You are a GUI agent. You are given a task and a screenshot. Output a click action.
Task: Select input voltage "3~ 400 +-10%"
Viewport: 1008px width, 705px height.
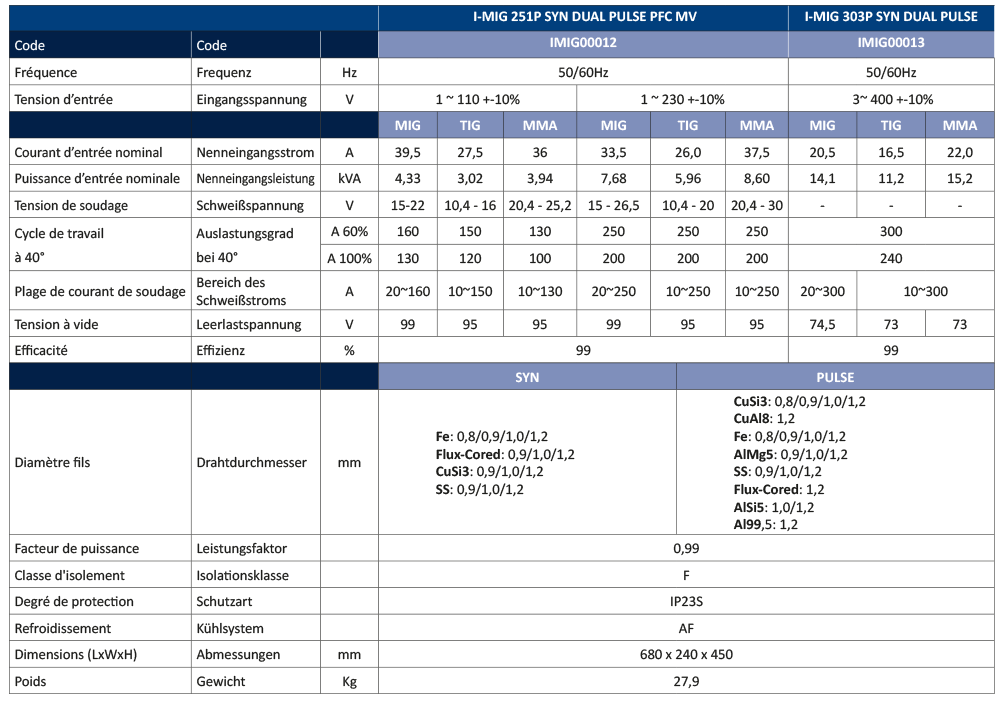pos(893,100)
